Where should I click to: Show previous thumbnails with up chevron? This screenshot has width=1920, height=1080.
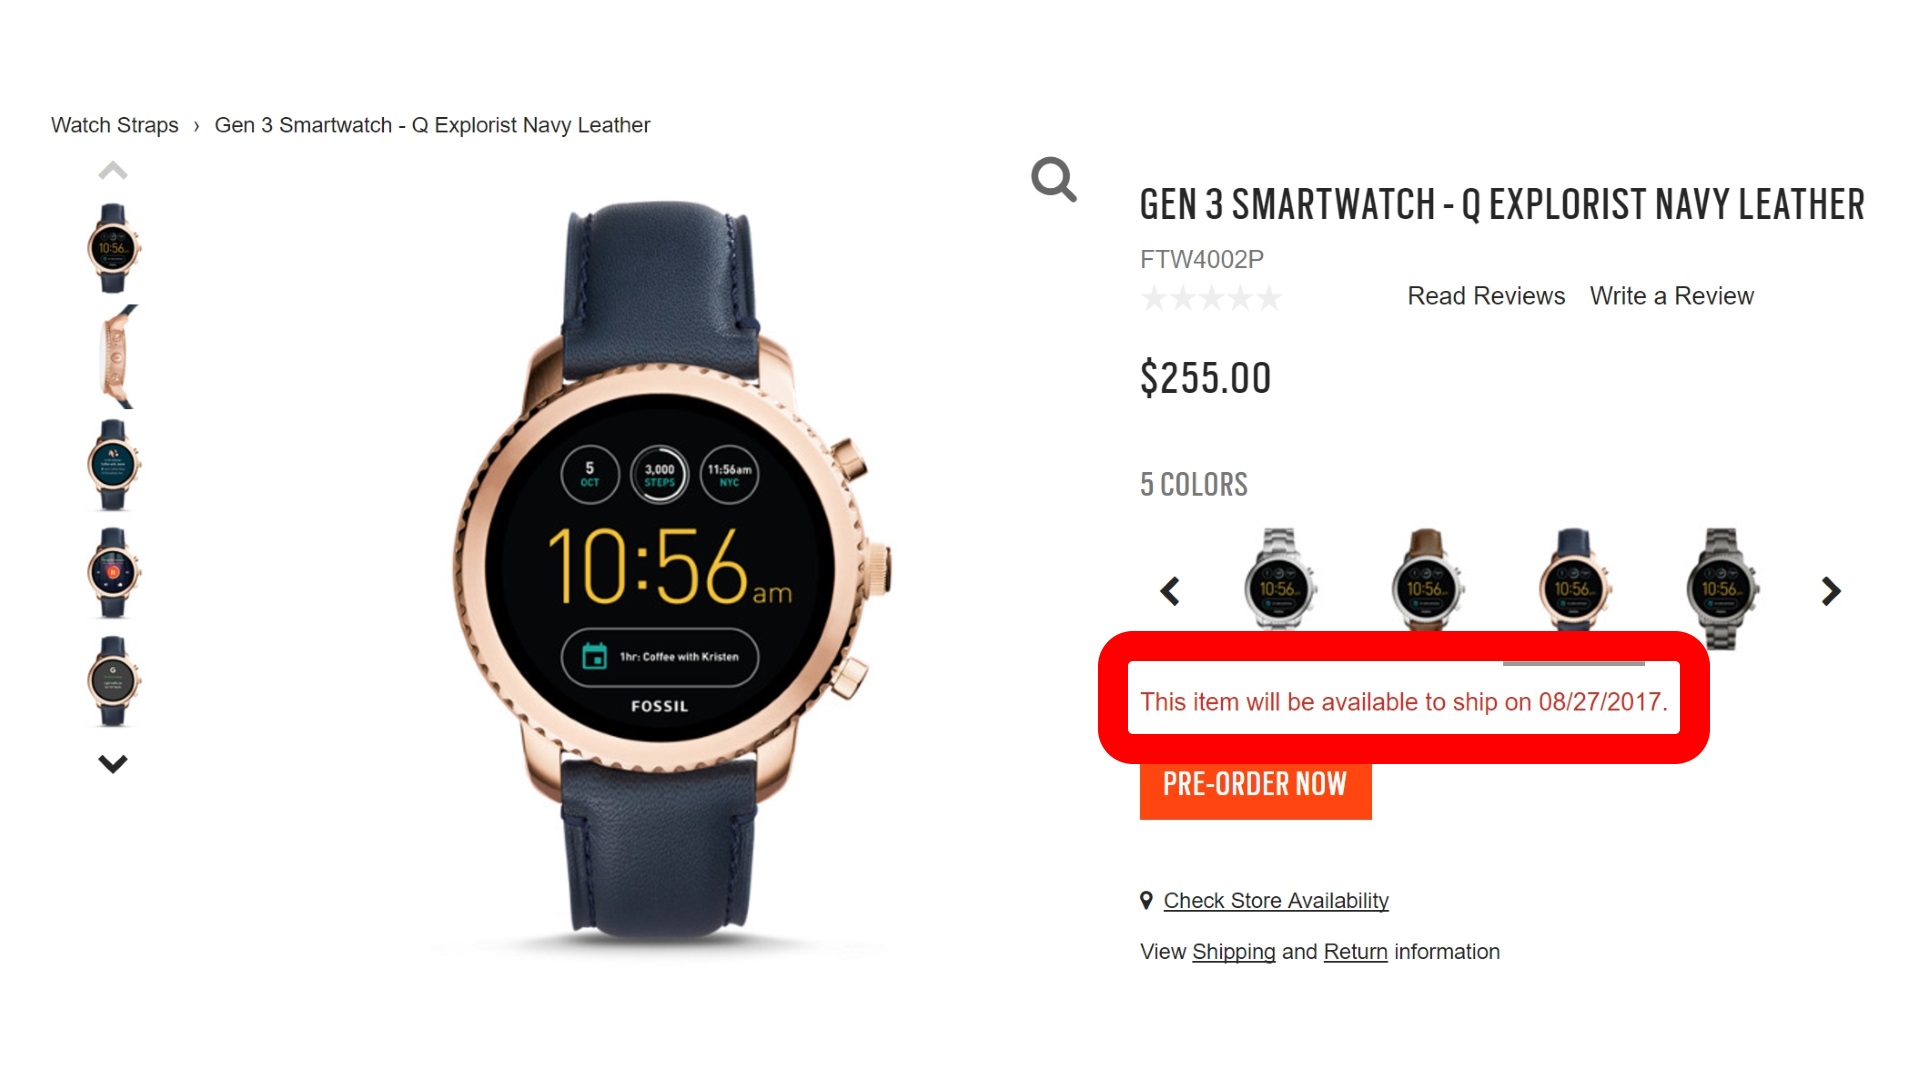[113, 171]
